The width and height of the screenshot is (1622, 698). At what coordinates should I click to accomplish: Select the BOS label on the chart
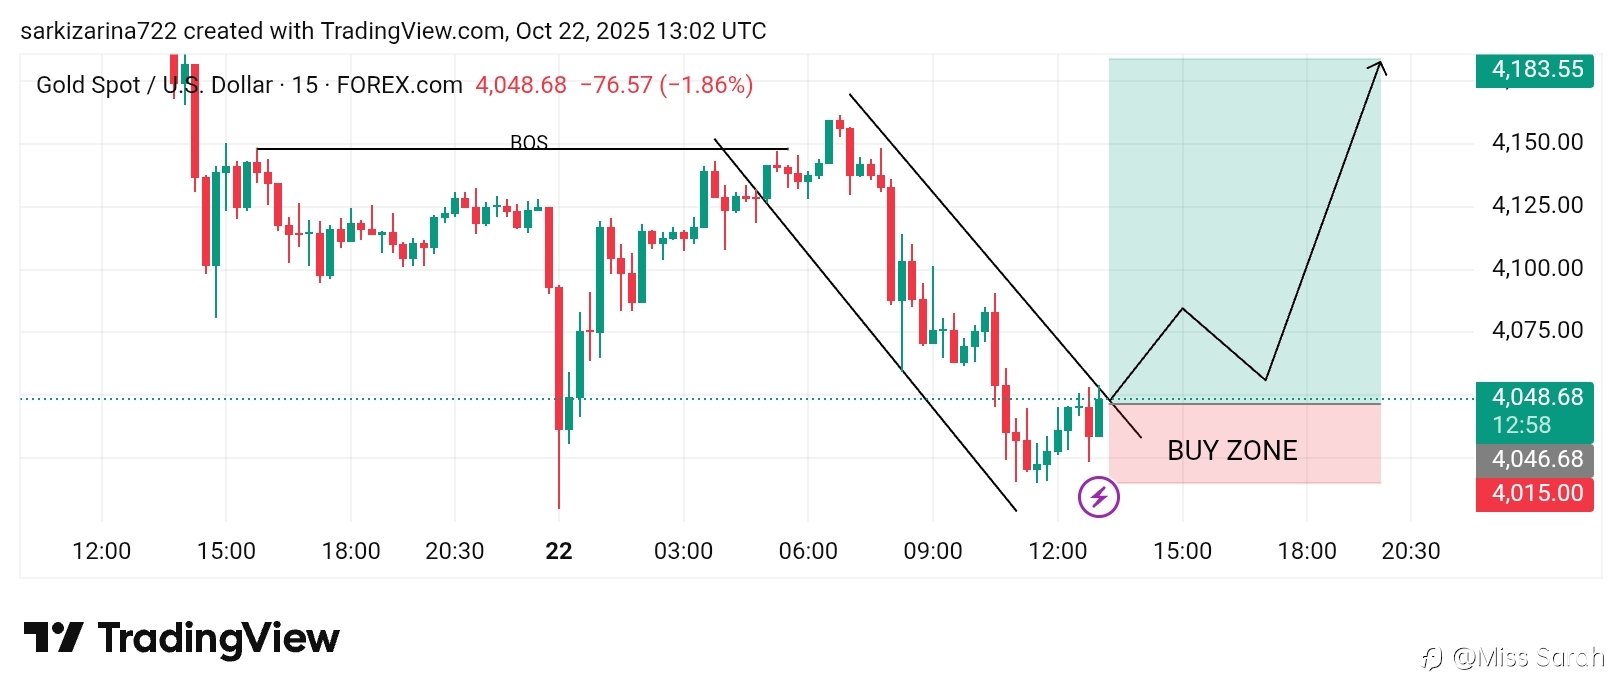click(x=528, y=142)
